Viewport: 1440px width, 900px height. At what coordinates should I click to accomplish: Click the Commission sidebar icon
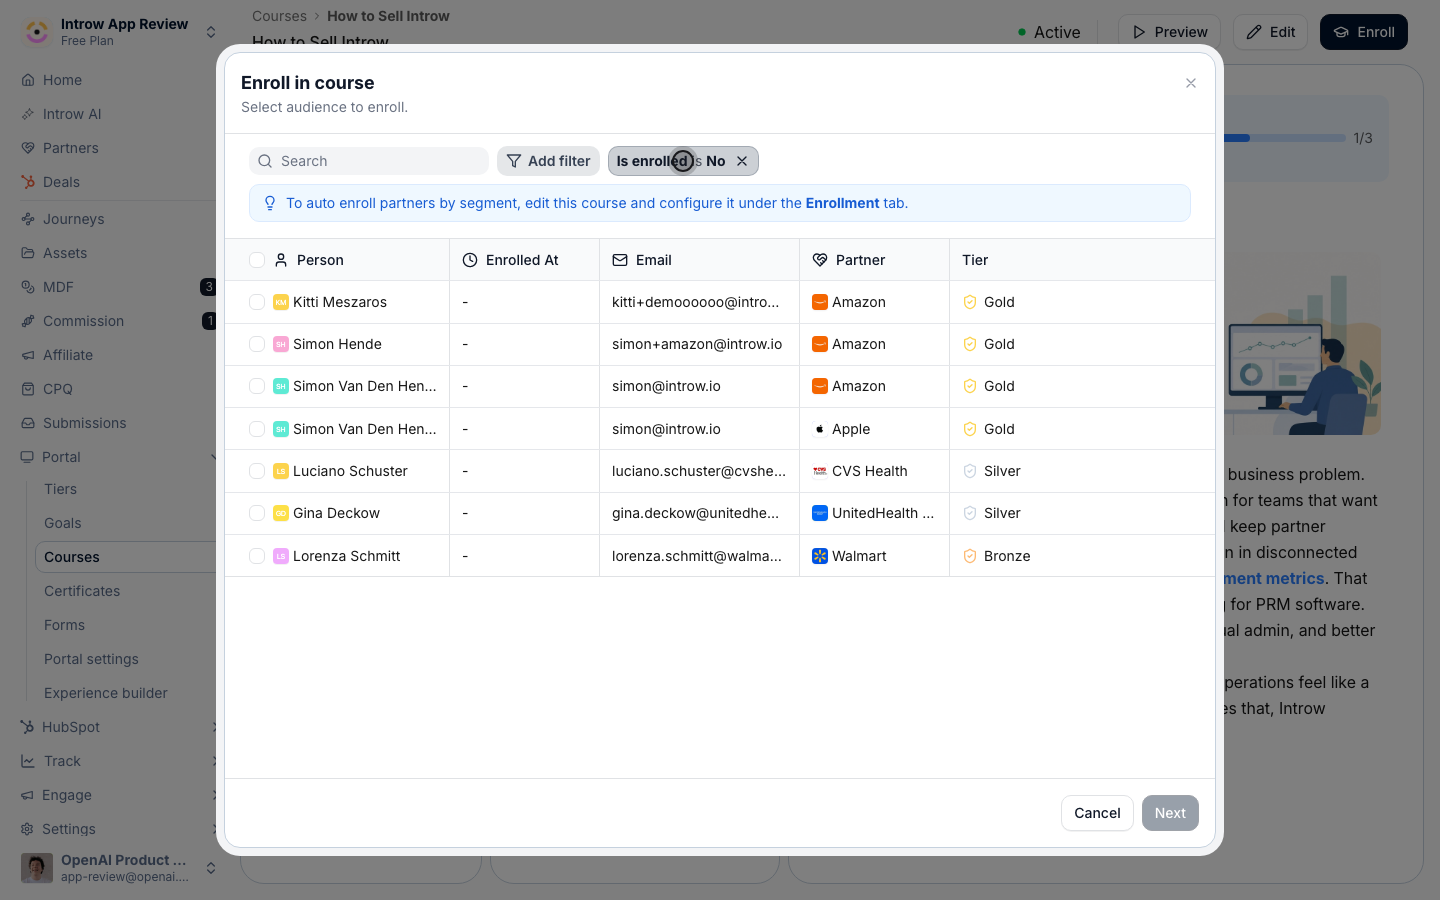(x=28, y=321)
